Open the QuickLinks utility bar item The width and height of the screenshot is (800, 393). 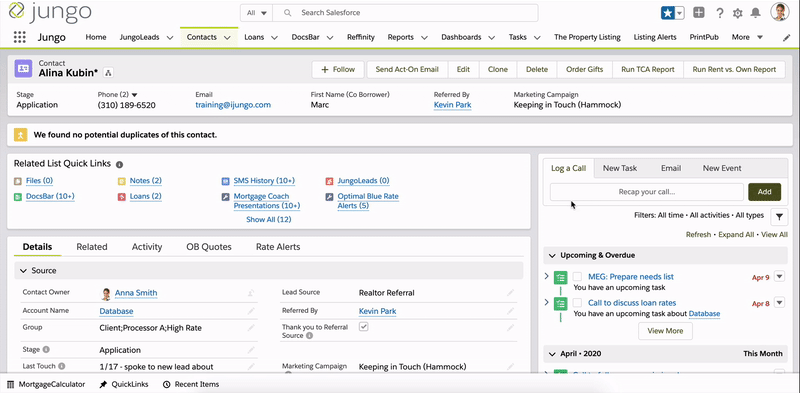pyautogui.click(x=124, y=384)
